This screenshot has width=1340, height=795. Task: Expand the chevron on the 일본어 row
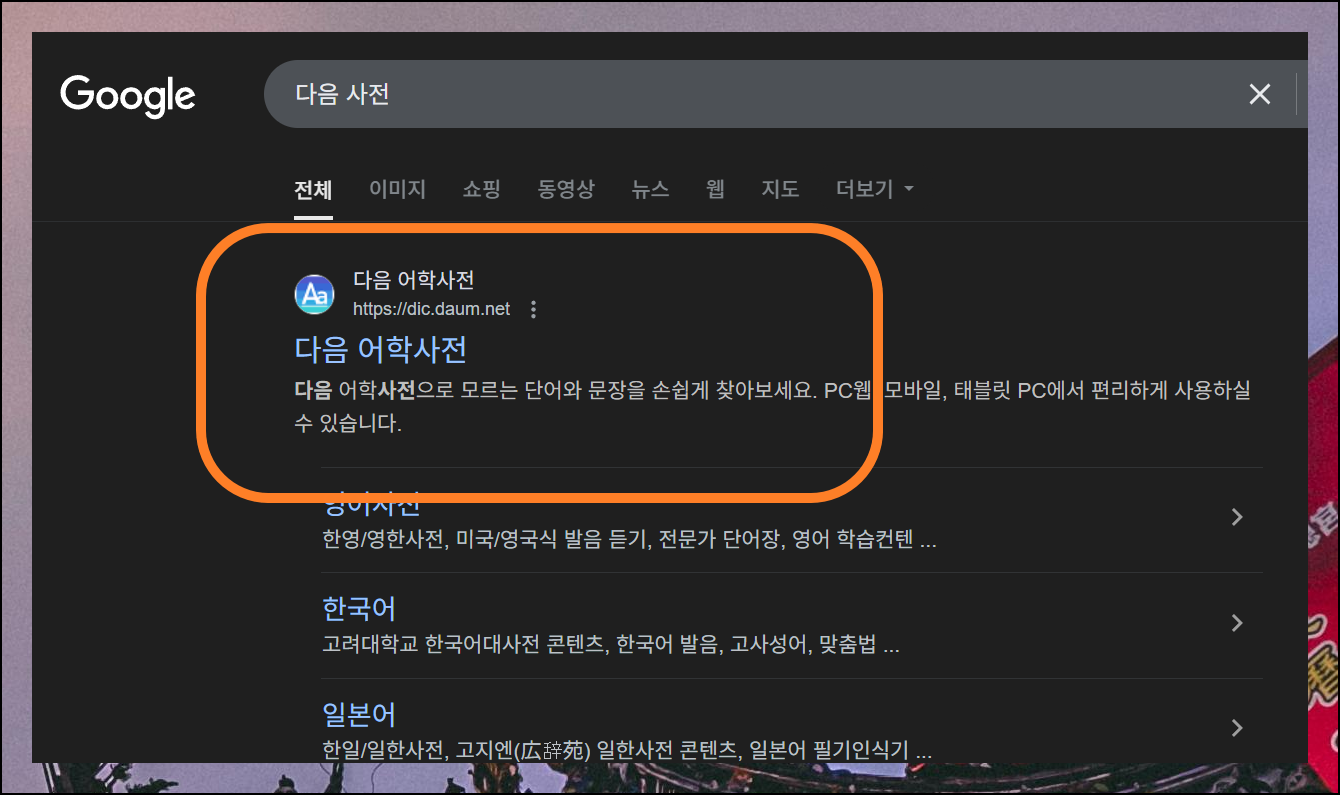pos(1237,728)
